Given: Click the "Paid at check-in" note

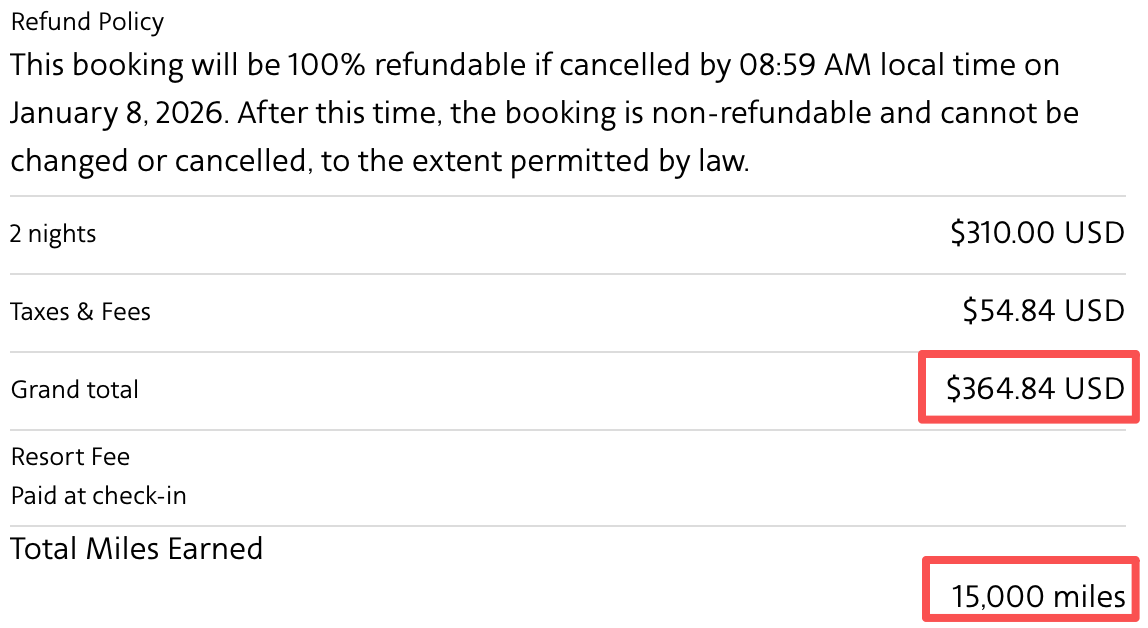Looking at the screenshot, I should [x=98, y=495].
